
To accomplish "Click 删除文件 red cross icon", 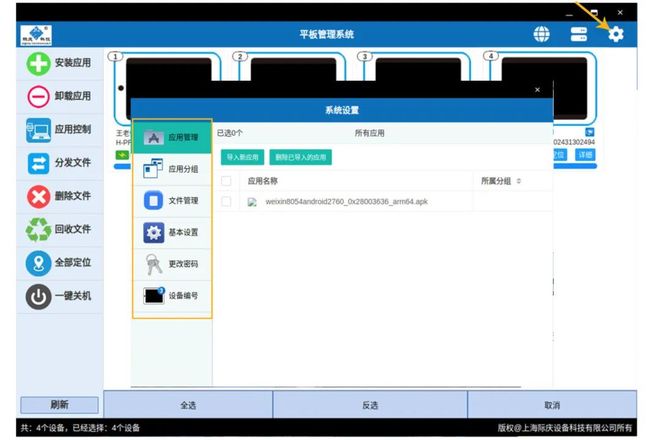I will 38,196.
